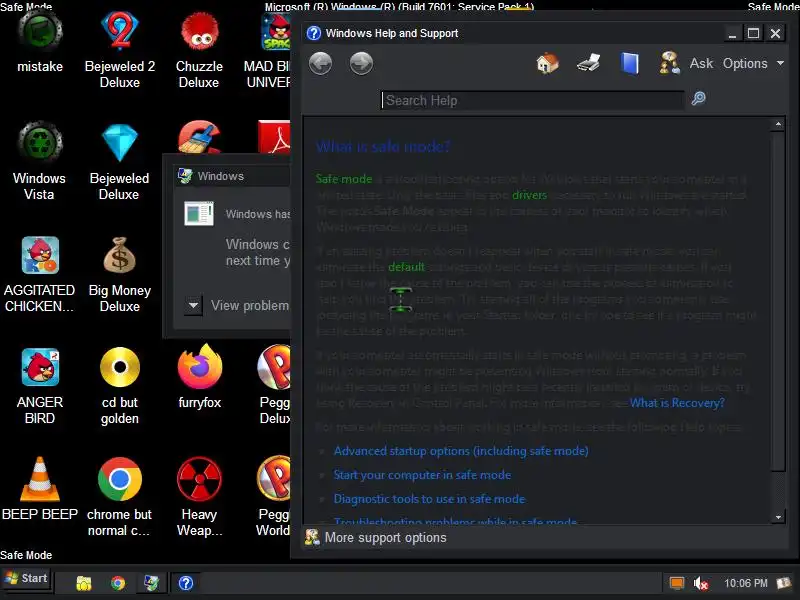Select Heavy Weapon desktop icon
This screenshot has width=800, height=600.
coord(199,497)
